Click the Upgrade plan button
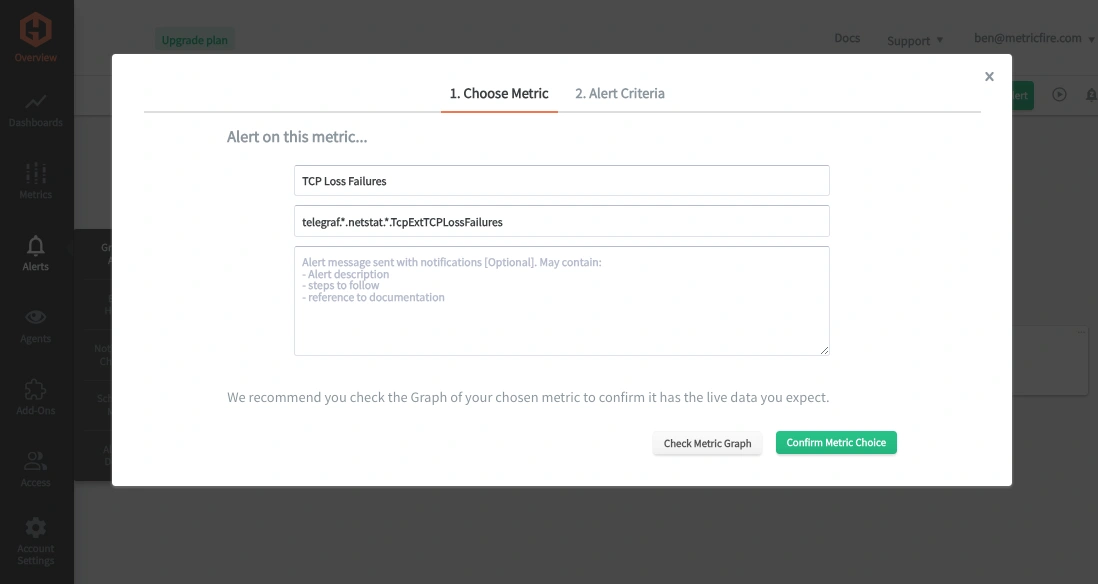The image size is (1098, 584). pyautogui.click(x=195, y=40)
